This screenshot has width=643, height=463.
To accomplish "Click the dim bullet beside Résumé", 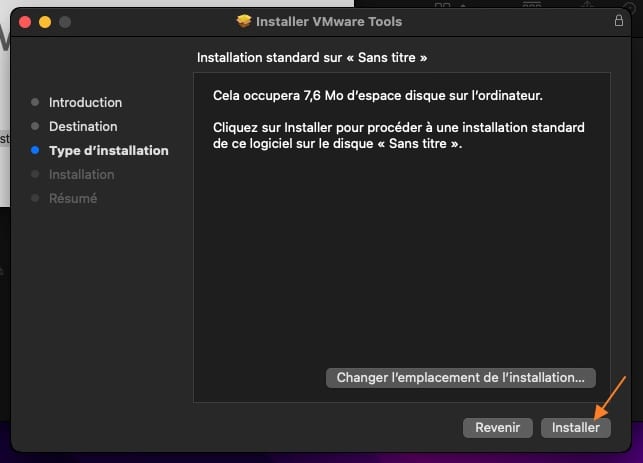I will 35,198.
